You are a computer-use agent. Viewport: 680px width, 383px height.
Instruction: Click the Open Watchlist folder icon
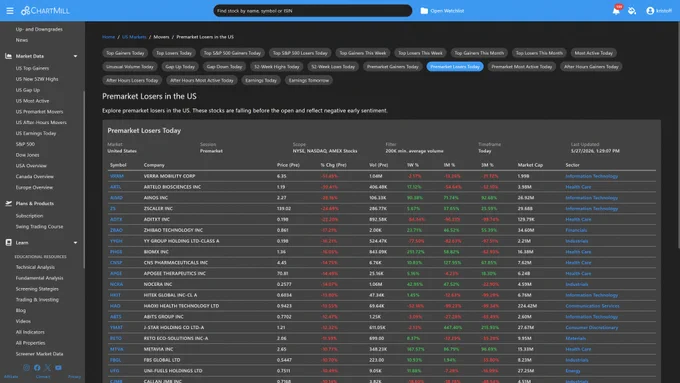pos(424,10)
